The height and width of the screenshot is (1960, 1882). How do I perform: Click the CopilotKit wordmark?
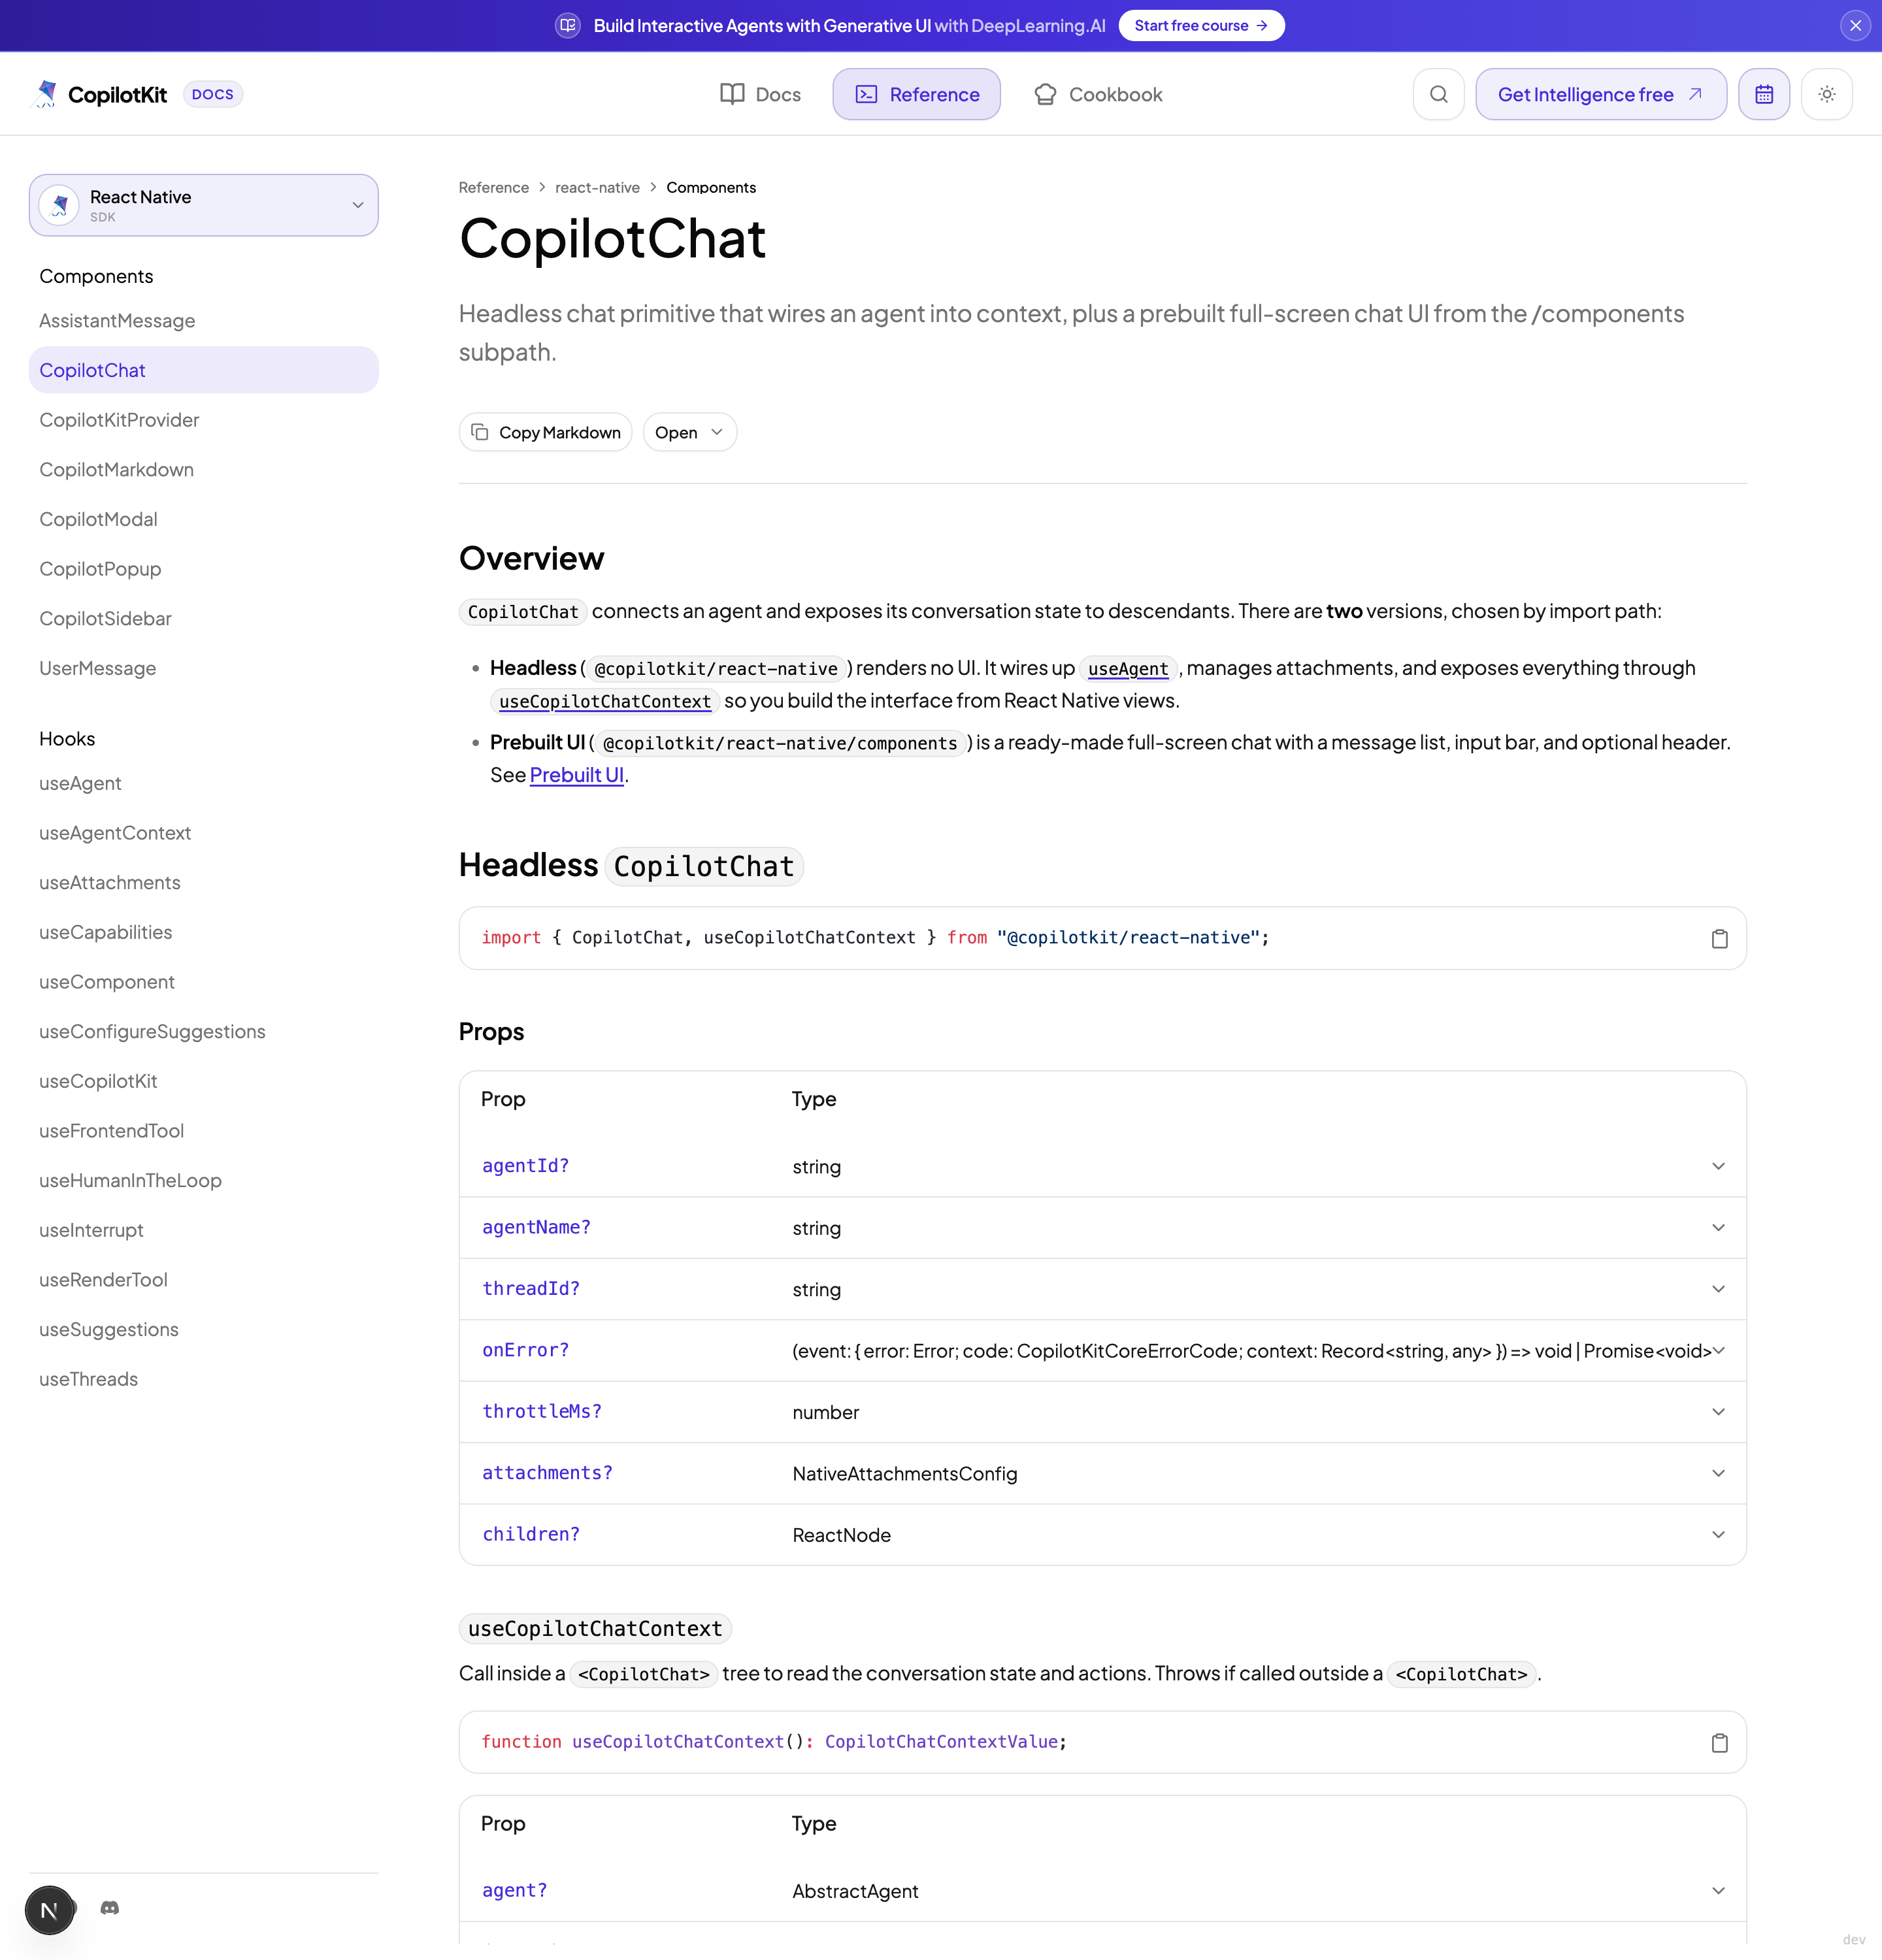coord(117,94)
